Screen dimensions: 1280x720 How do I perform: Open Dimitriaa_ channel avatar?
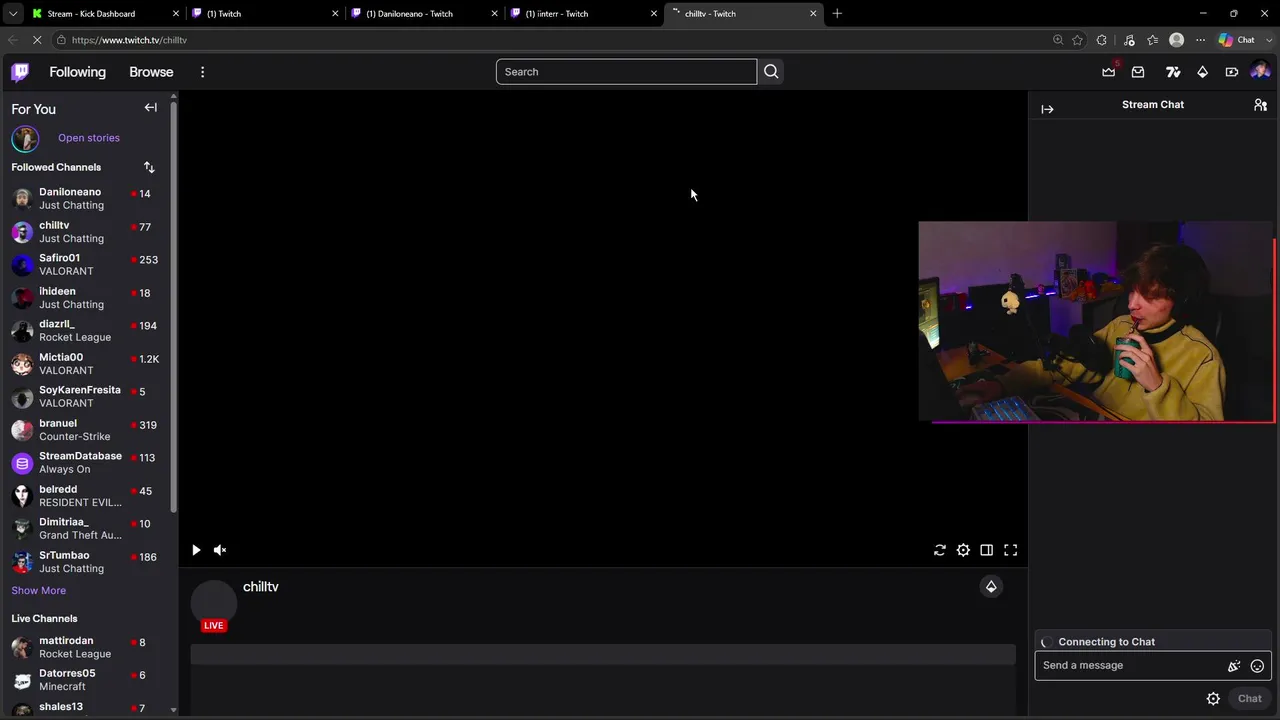click(22, 528)
